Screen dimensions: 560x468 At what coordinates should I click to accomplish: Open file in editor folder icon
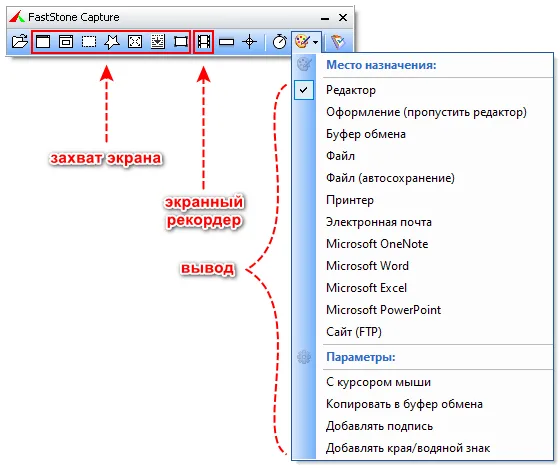[x=20, y=41]
